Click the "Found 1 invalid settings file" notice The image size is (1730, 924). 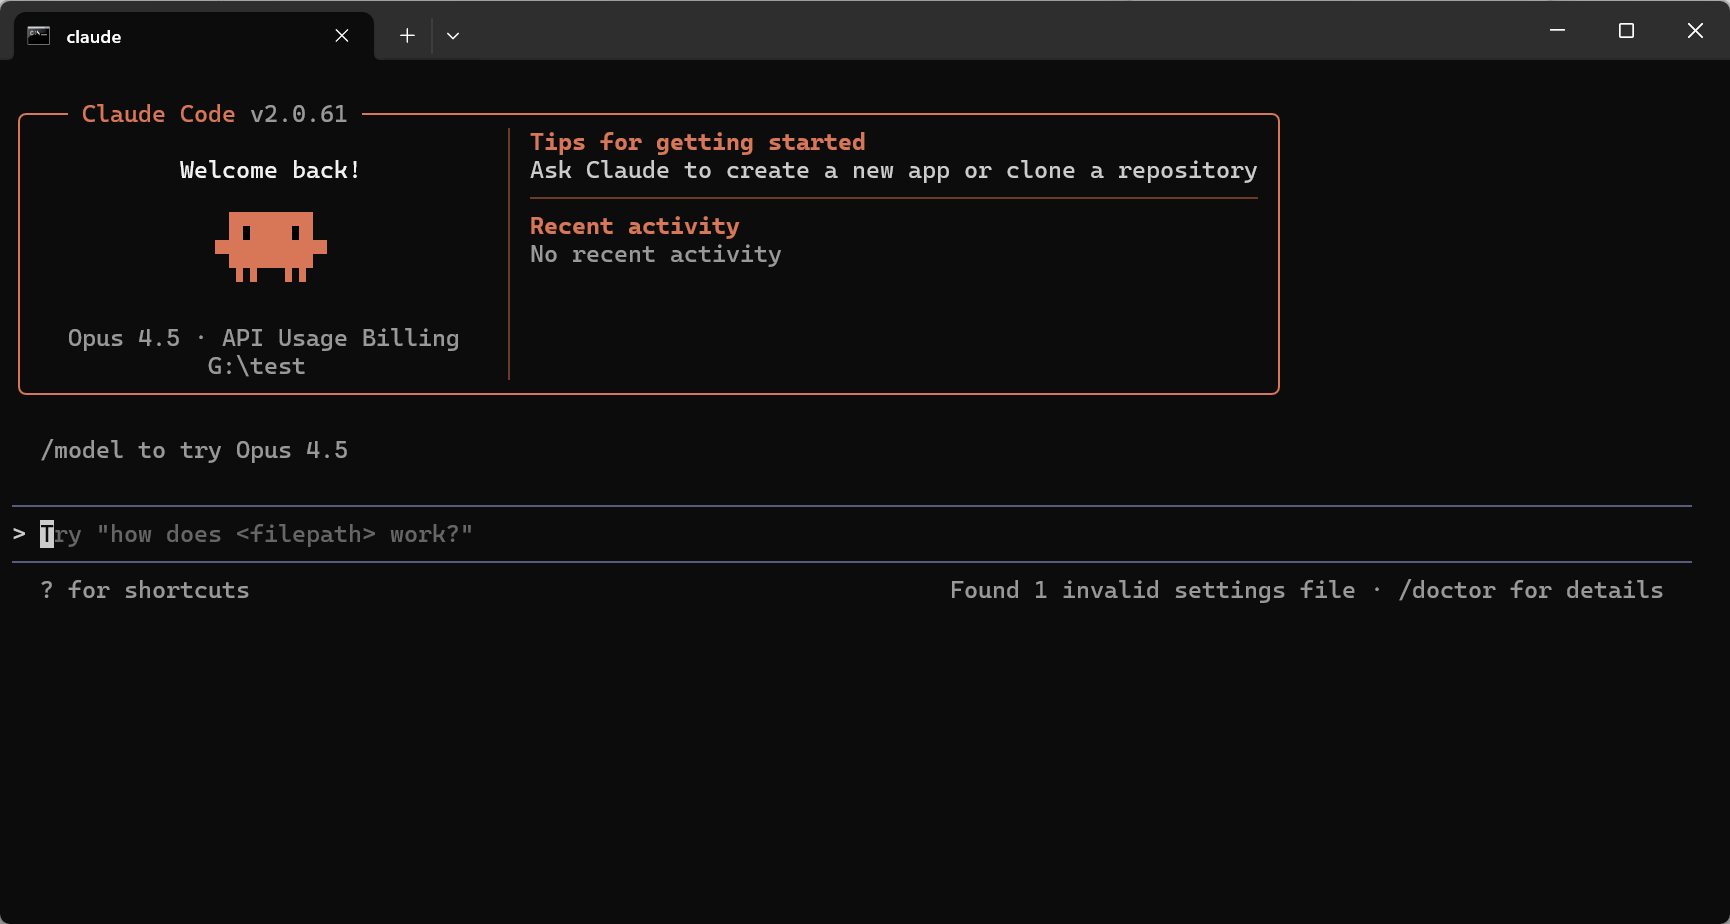[x=1152, y=590]
